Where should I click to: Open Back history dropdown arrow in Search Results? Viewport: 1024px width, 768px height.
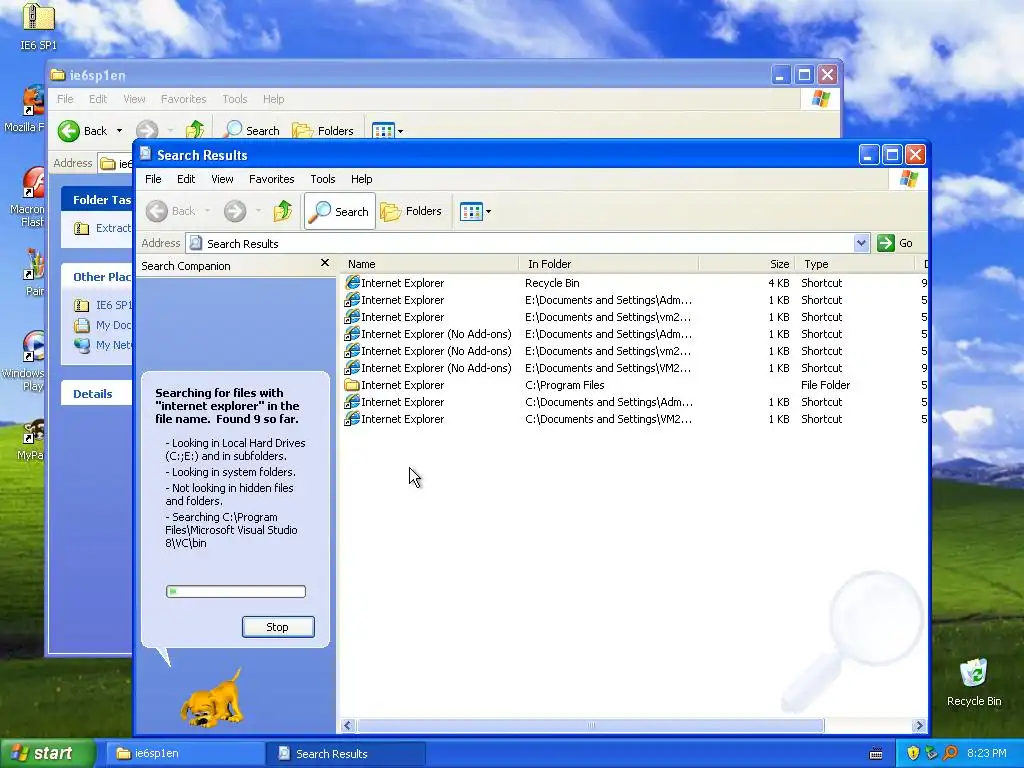tap(207, 211)
